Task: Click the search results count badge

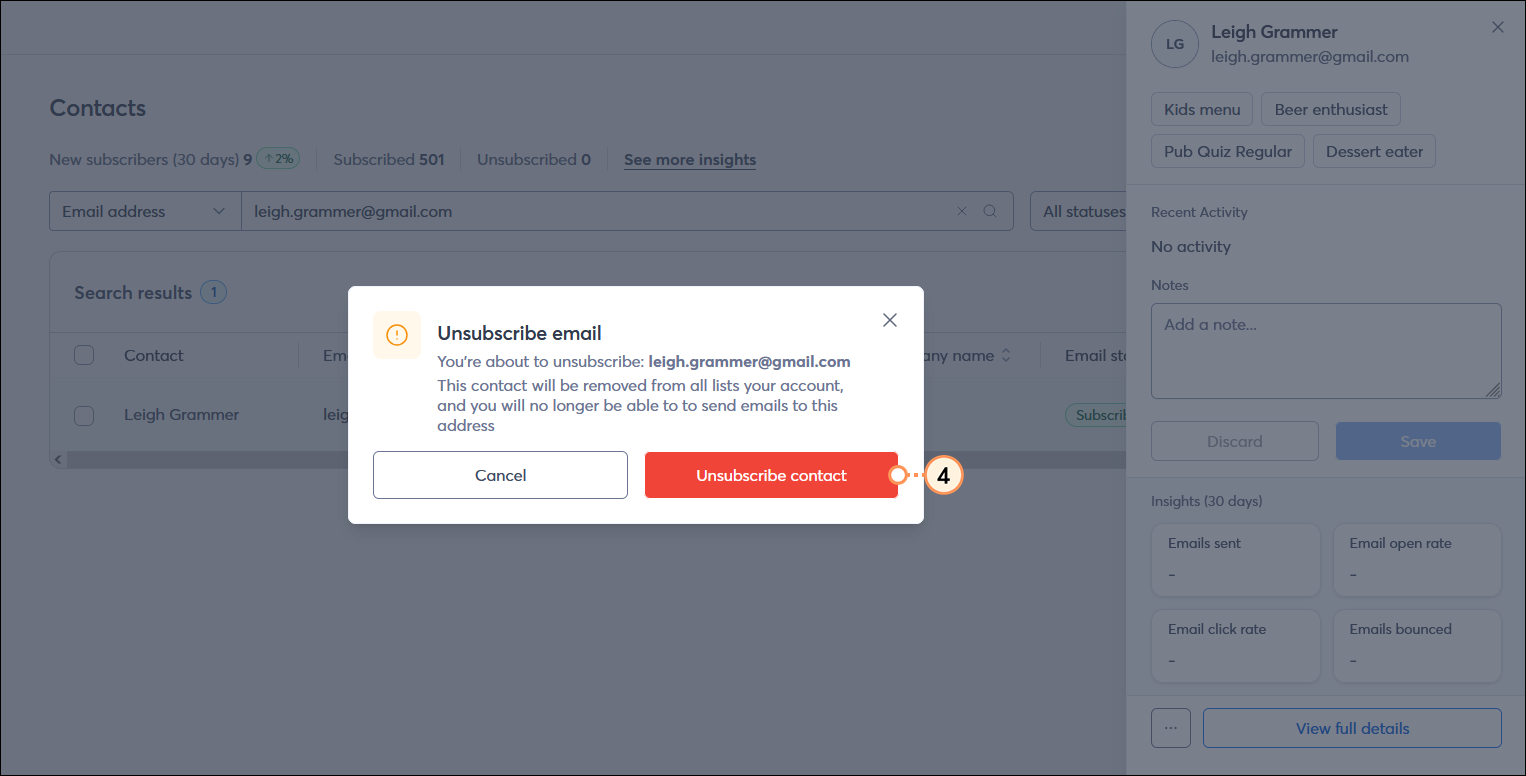Action: click(213, 292)
